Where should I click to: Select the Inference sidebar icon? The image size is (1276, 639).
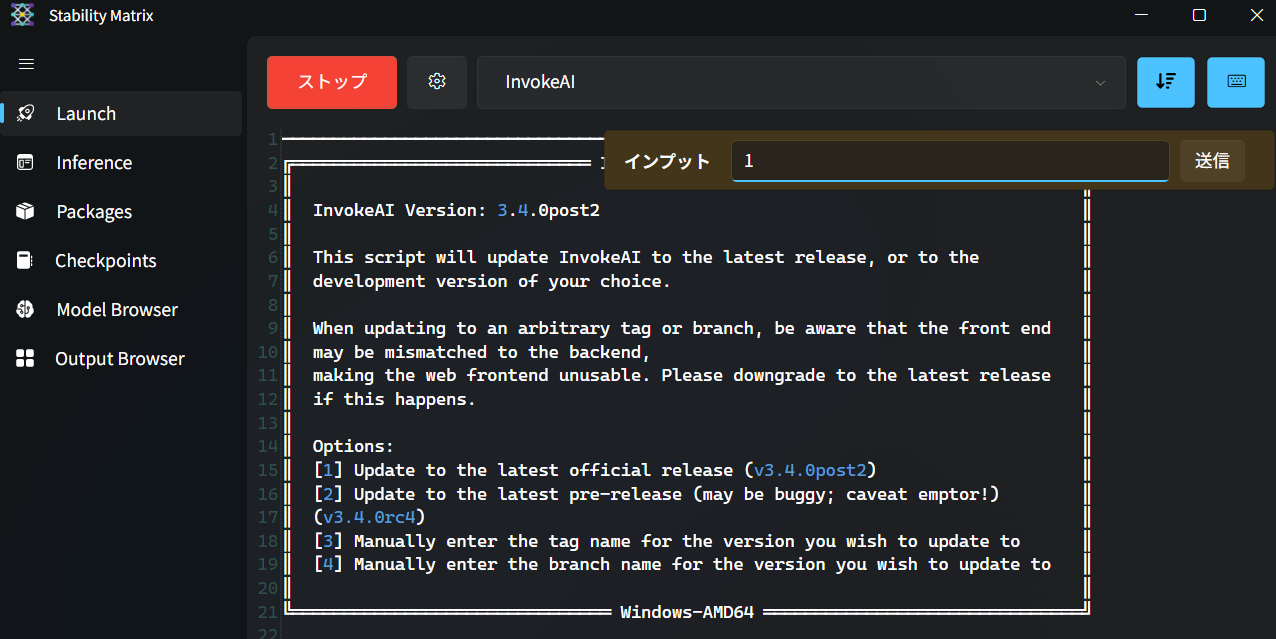click(x=25, y=162)
